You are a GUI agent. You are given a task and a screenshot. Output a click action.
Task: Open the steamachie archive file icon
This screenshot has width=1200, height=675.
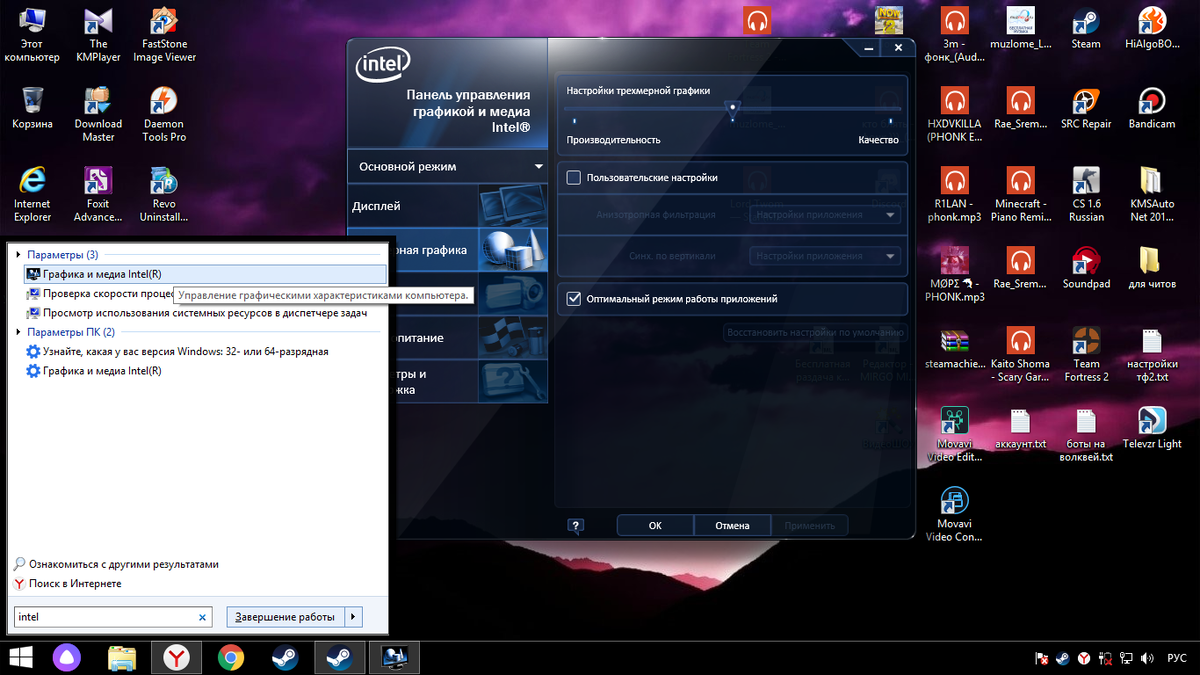(x=955, y=349)
